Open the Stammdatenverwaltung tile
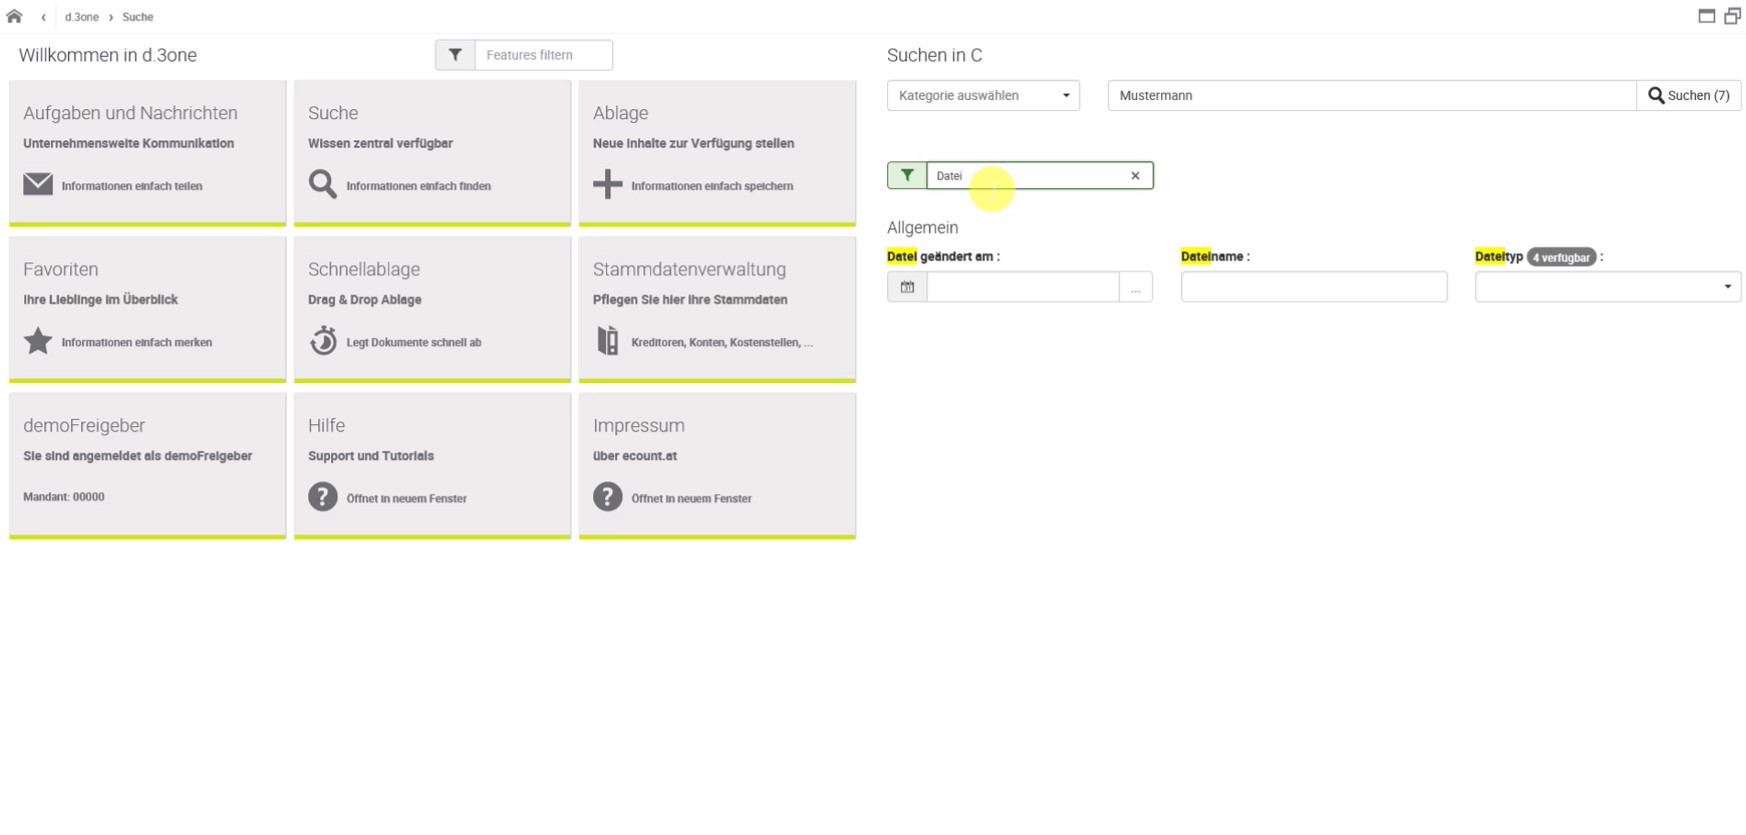 (717, 309)
